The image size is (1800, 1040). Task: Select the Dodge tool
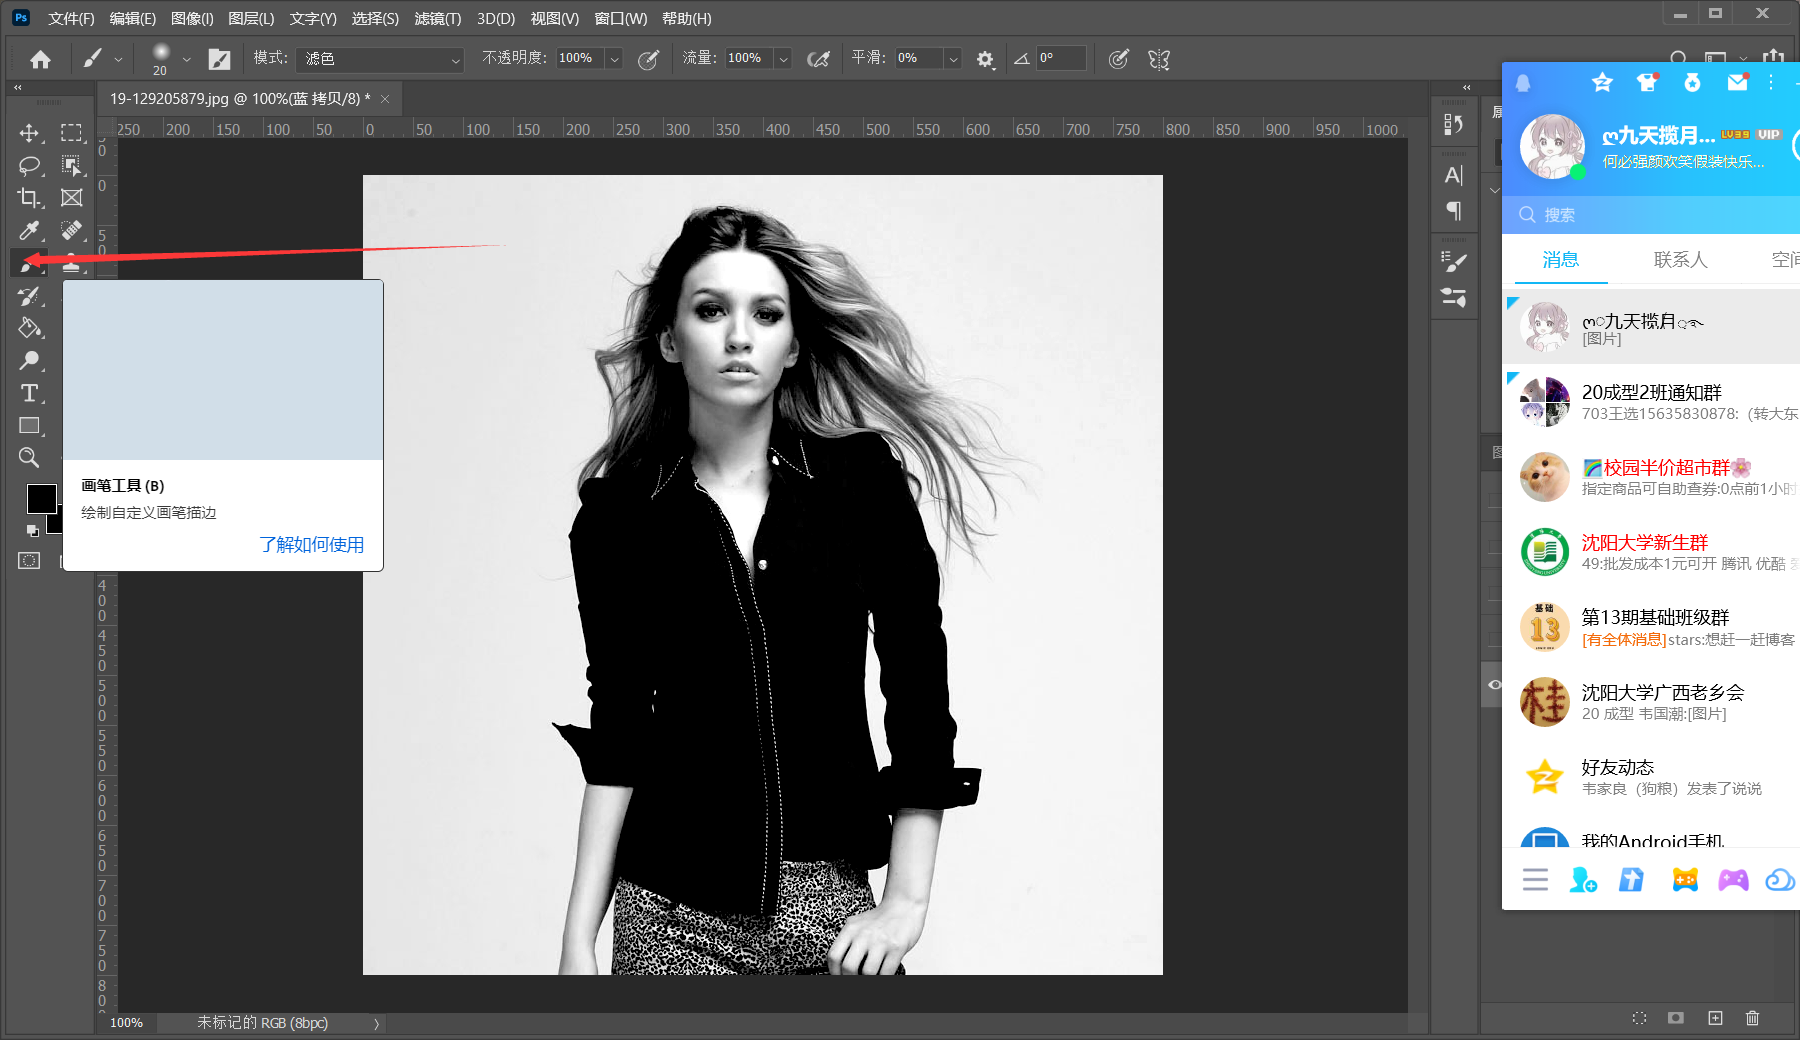29,360
